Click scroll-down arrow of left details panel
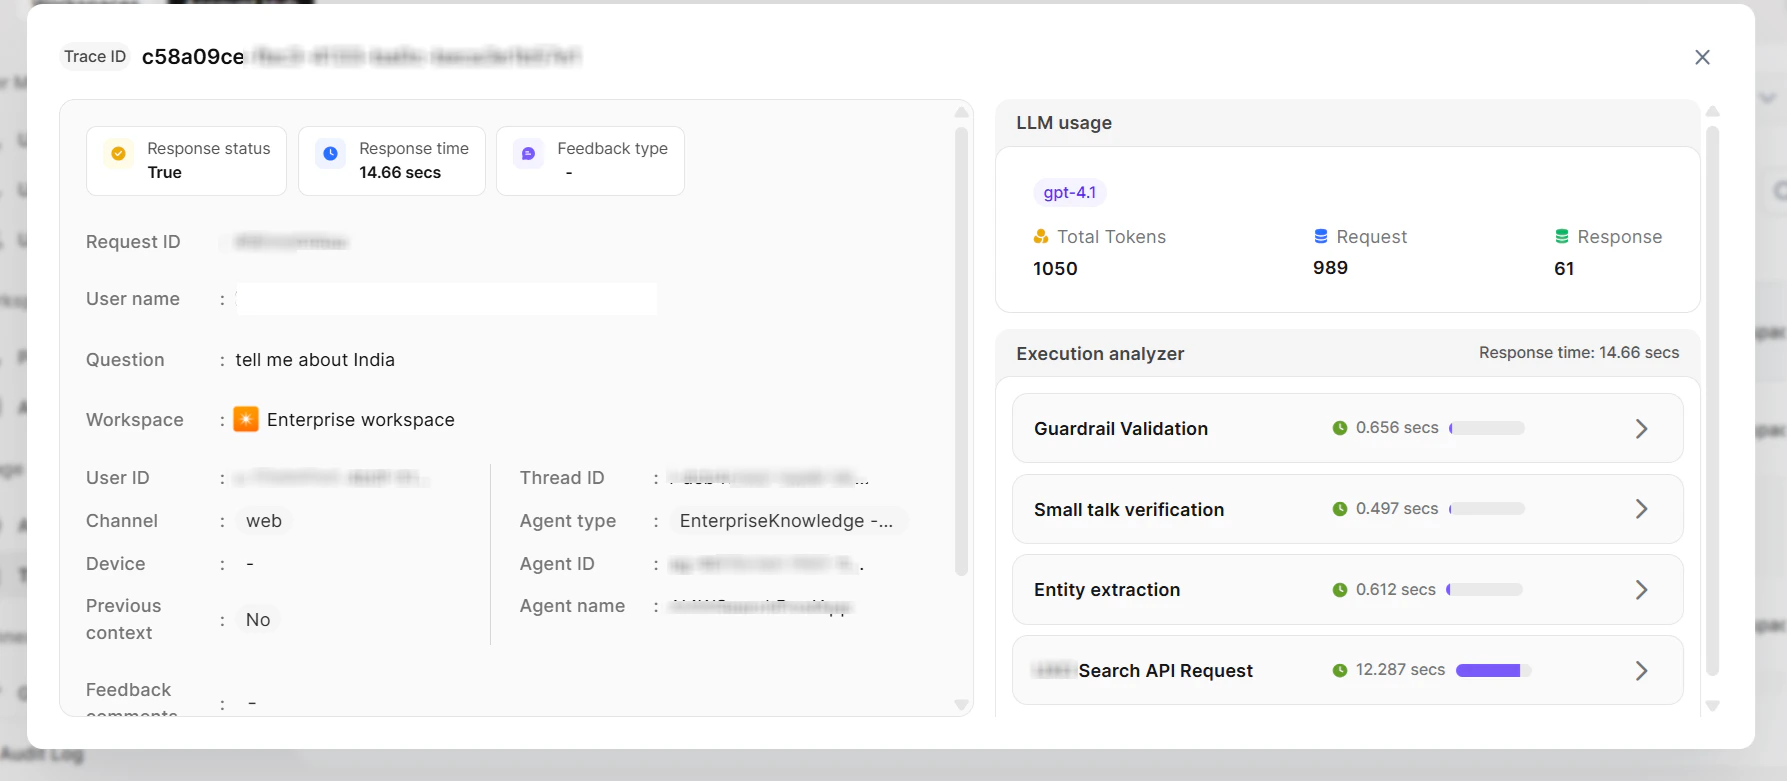 tap(961, 705)
